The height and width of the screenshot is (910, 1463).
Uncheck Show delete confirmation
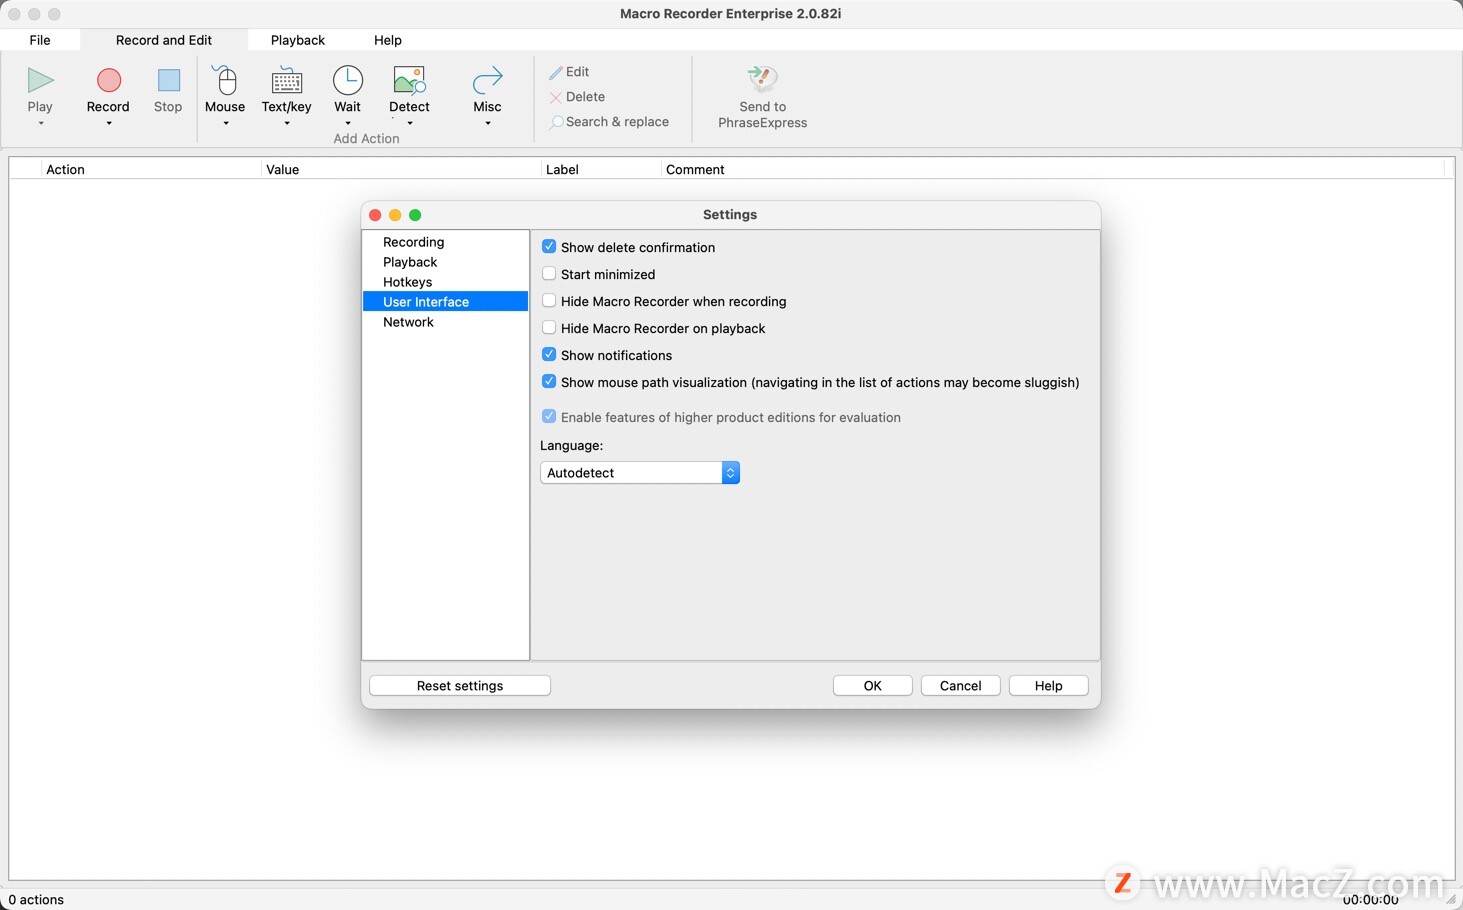pos(549,247)
